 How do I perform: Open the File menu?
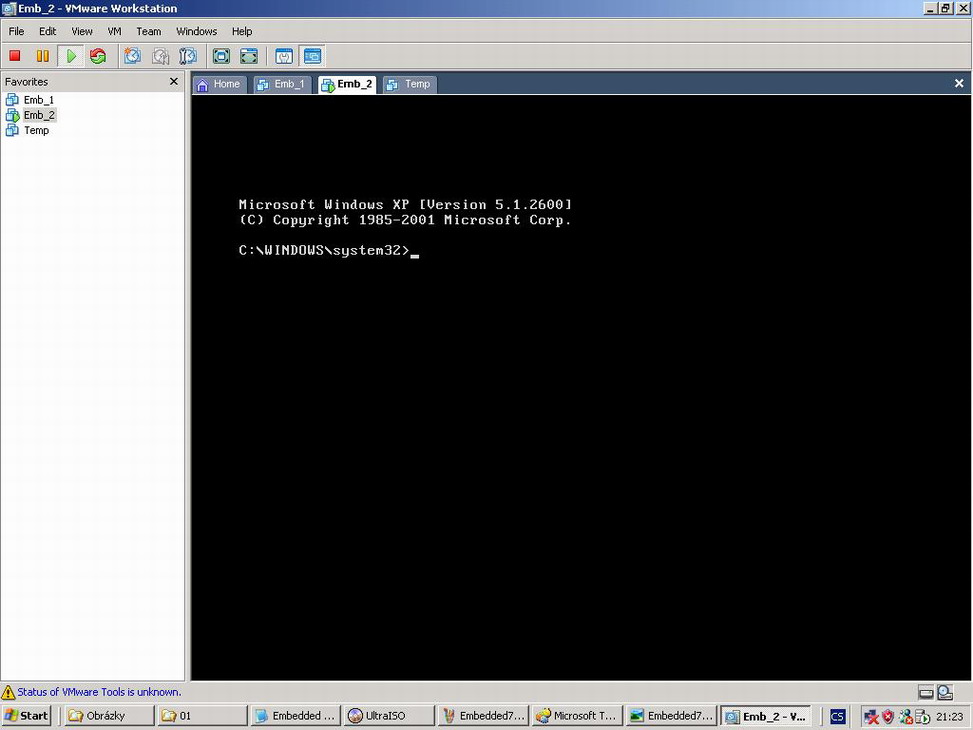(16, 31)
